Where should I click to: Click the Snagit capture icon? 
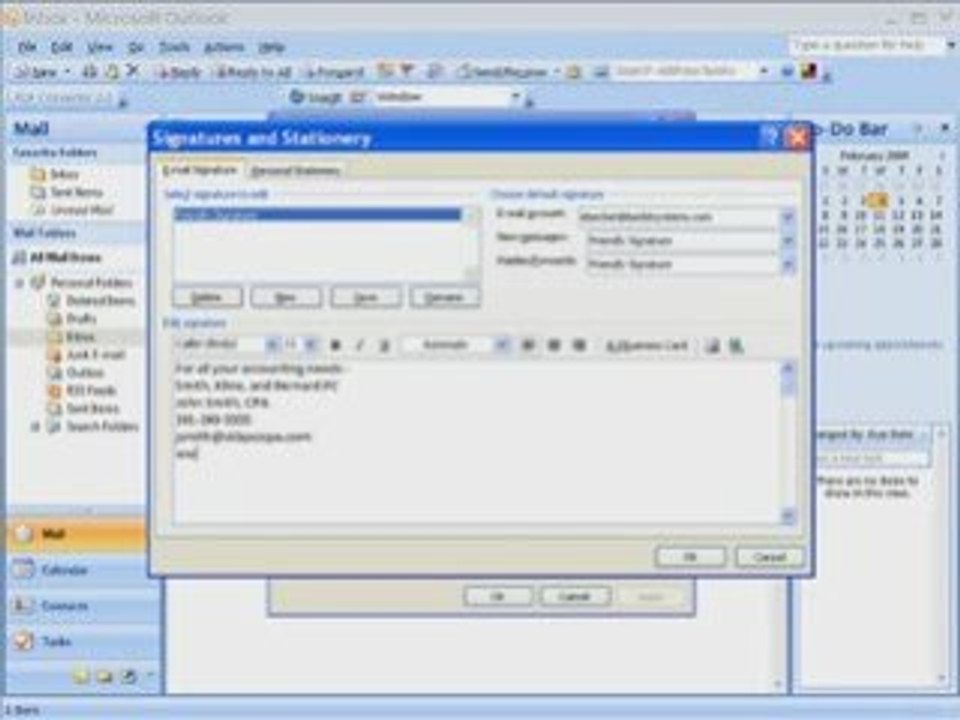click(296, 97)
